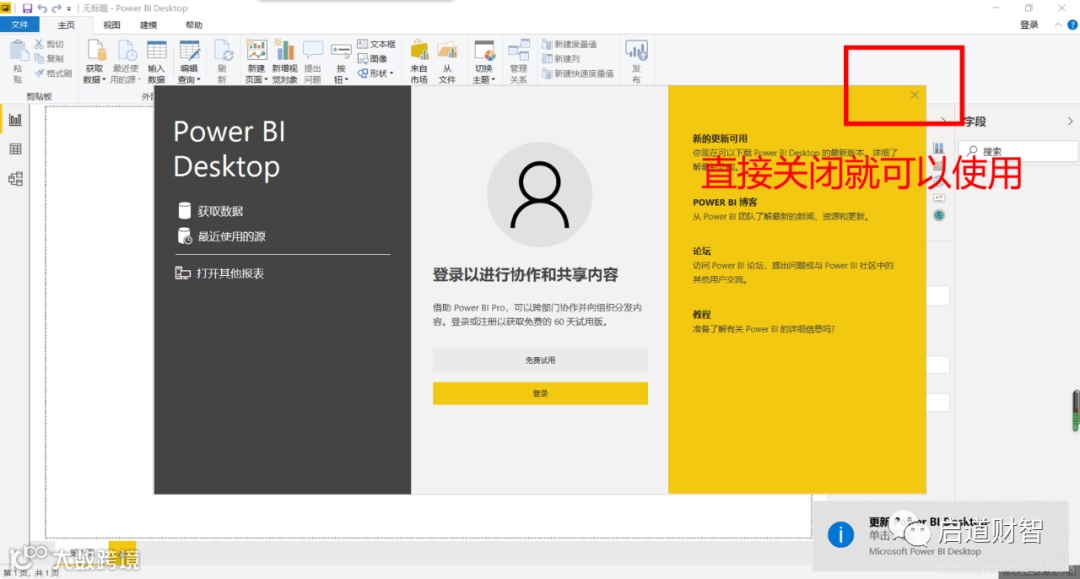Open the 新的更新可用 heading

pyautogui.click(x=720, y=138)
